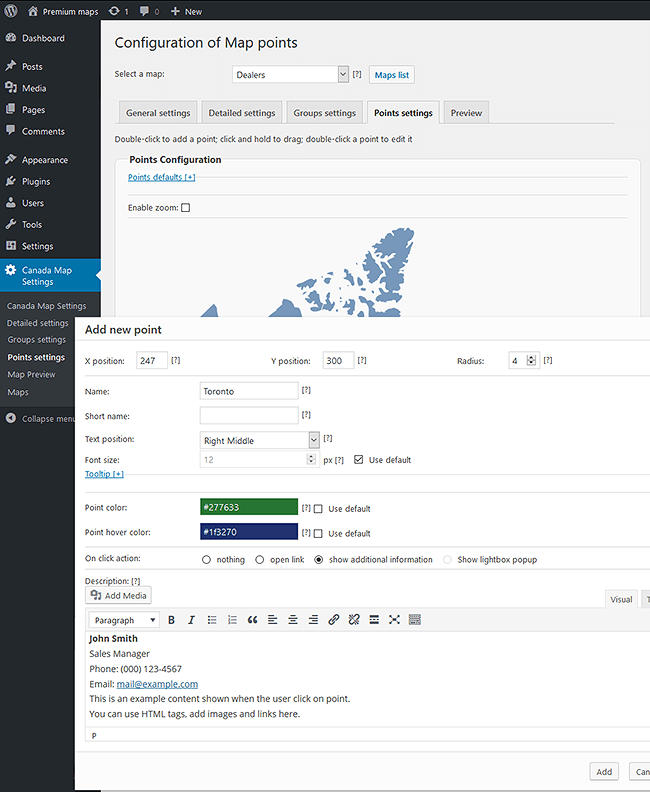Open Map Preview submenu item
The height and width of the screenshot is (792, 650).
click(31, 374)
